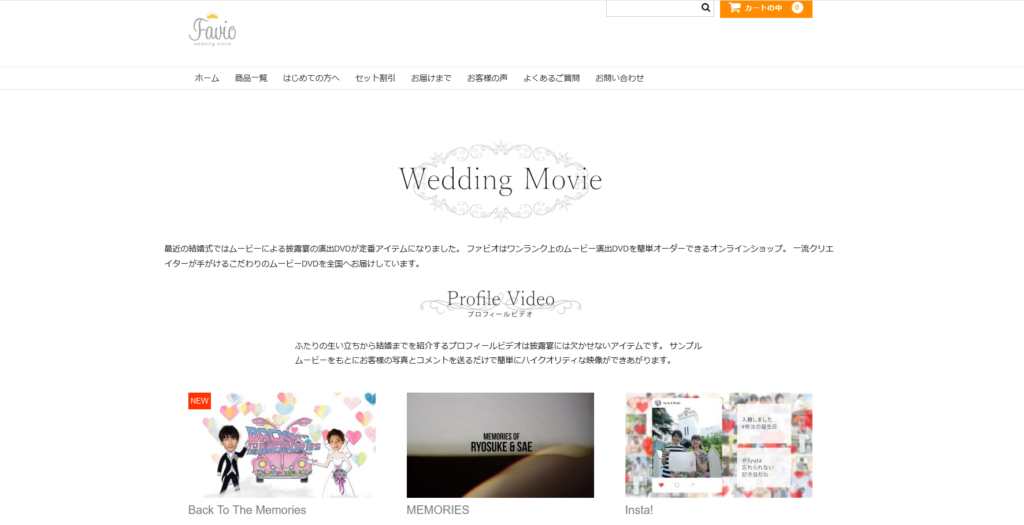Viewport: 1024px width, 525px height.
Task: Open the Memories of Ryosuke & Sae thumbnail
Action: click(x=500, y=445)
